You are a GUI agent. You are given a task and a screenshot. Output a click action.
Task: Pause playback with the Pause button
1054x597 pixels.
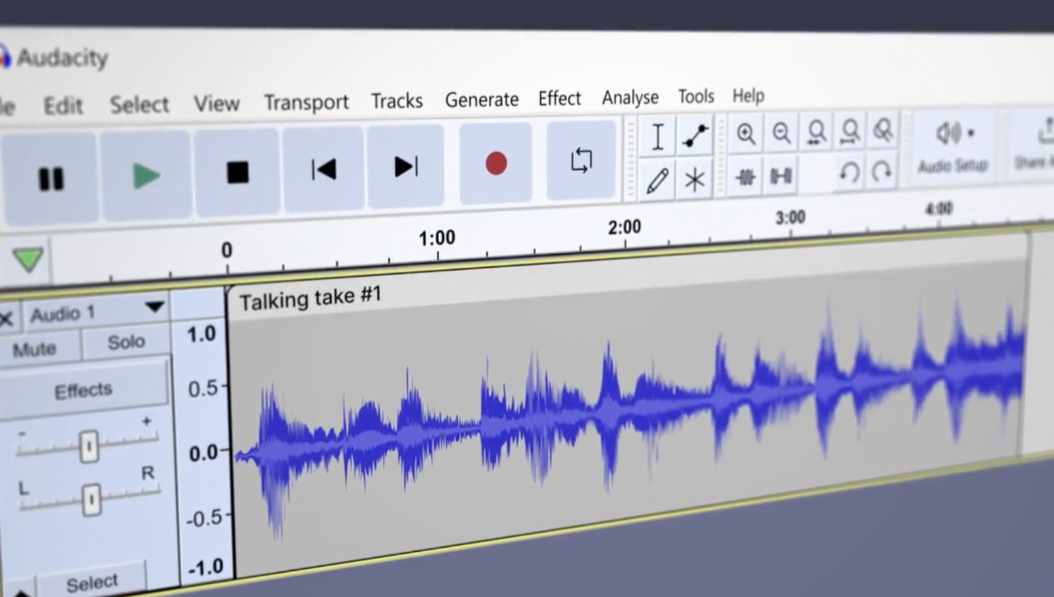coord(50,178)
